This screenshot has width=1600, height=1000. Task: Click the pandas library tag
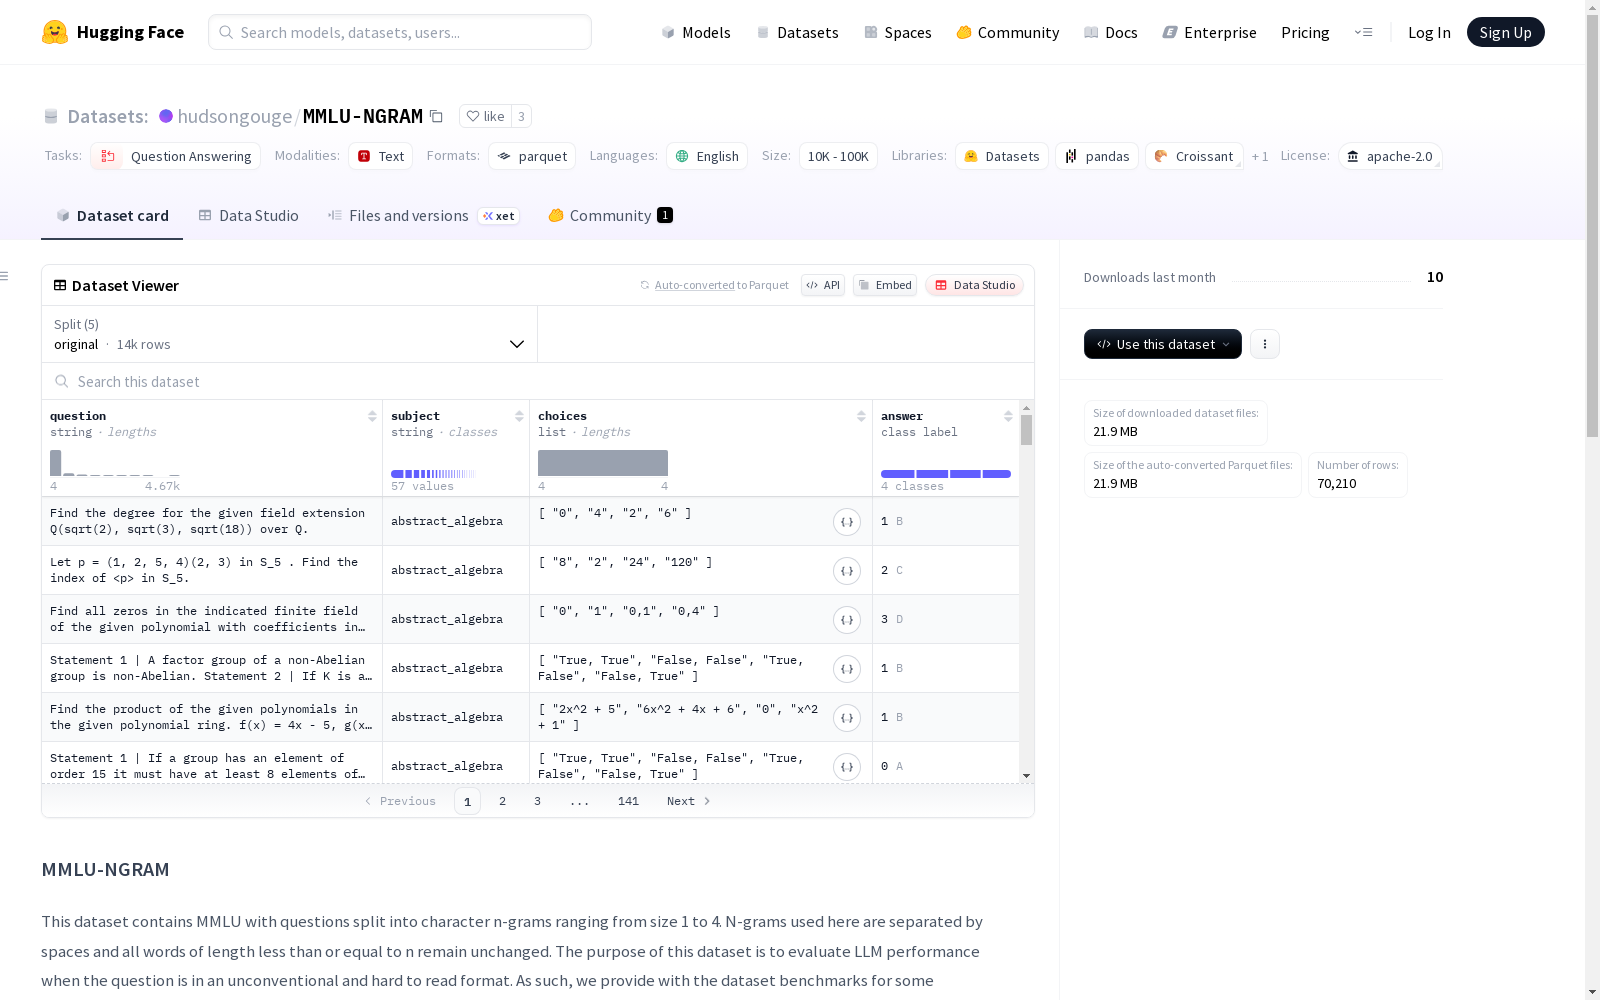(1097, 156)
